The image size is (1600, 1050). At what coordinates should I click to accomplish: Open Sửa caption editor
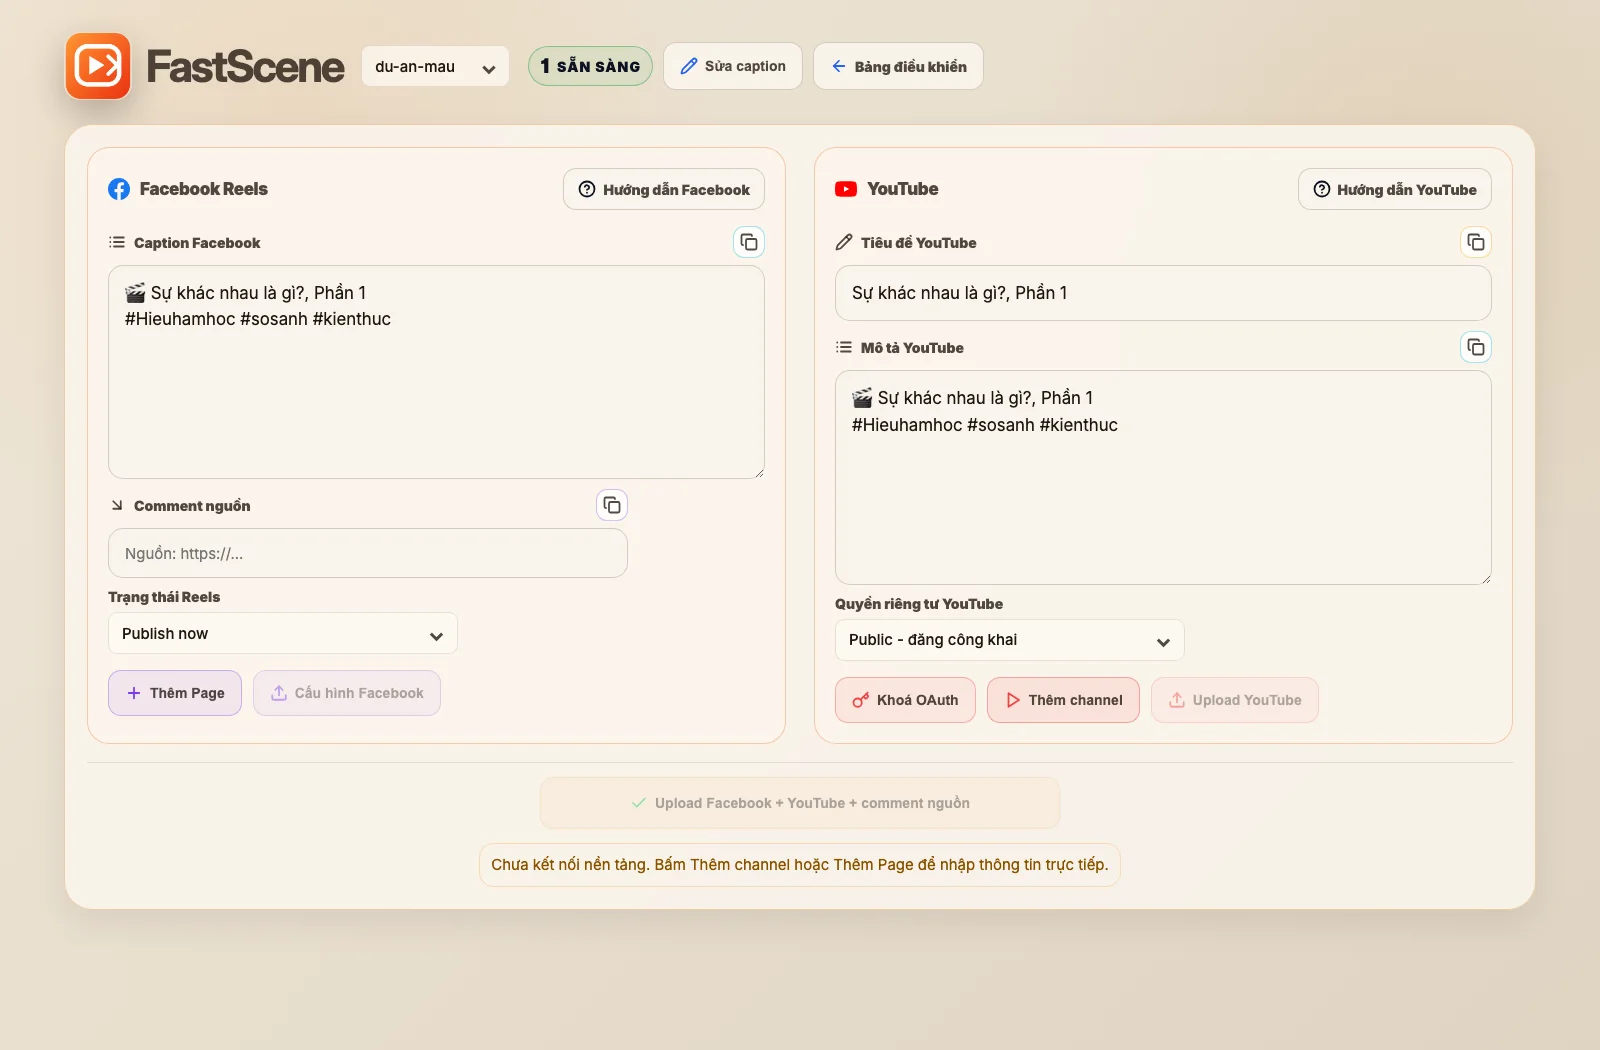733,66
